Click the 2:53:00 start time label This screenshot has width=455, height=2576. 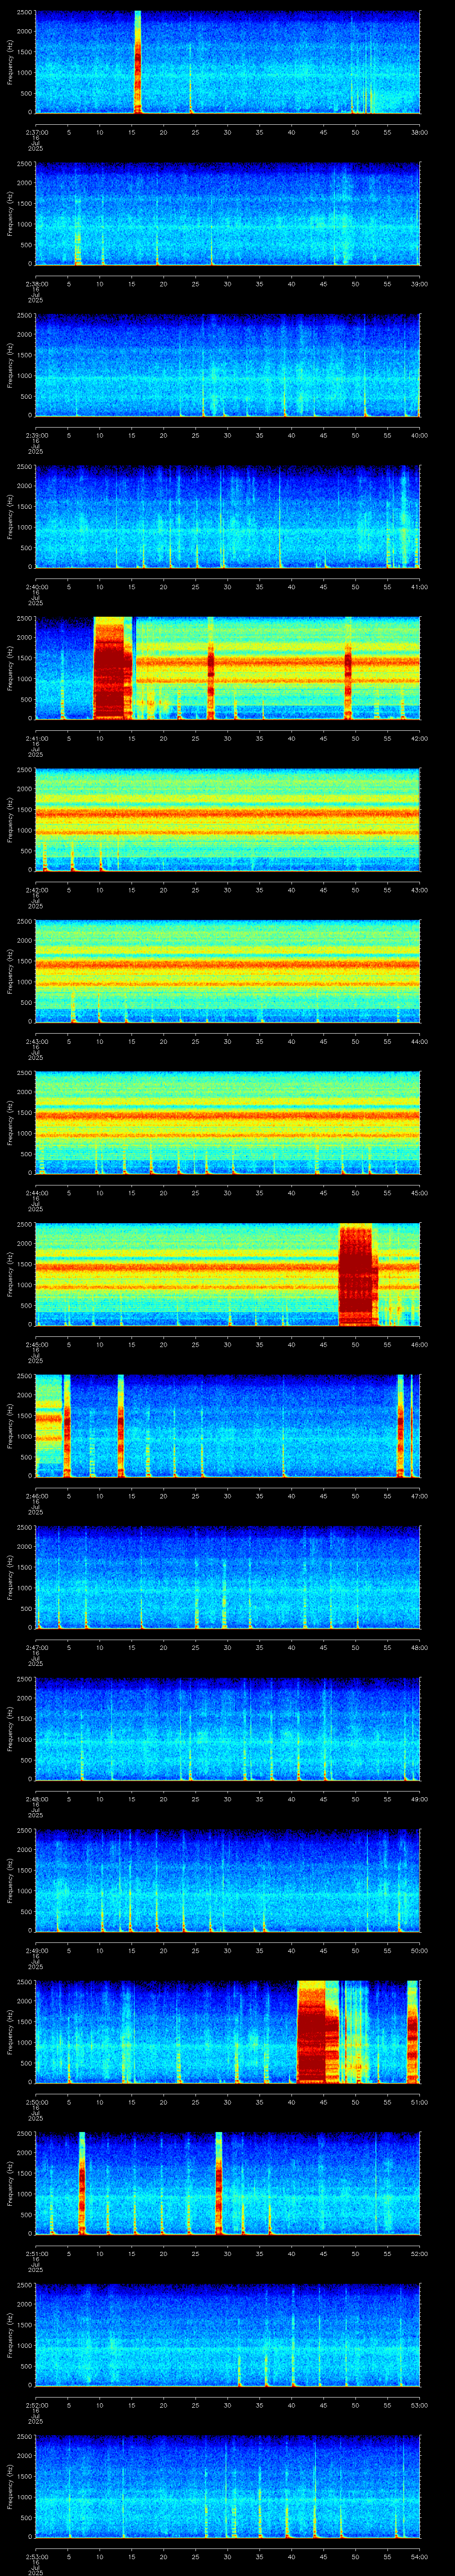[36, 2556]
